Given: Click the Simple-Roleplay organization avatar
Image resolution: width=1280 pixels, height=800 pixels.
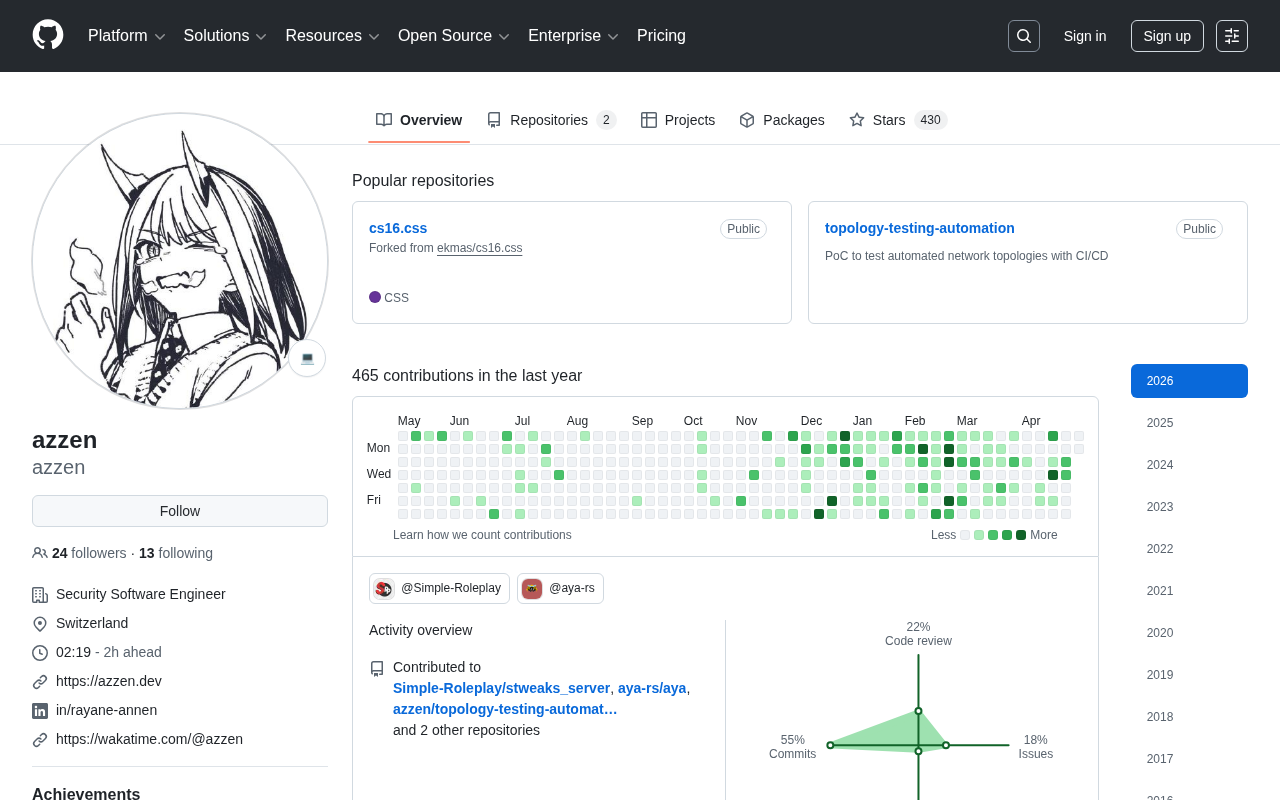Looking at the screenshot, I should 384,589.
